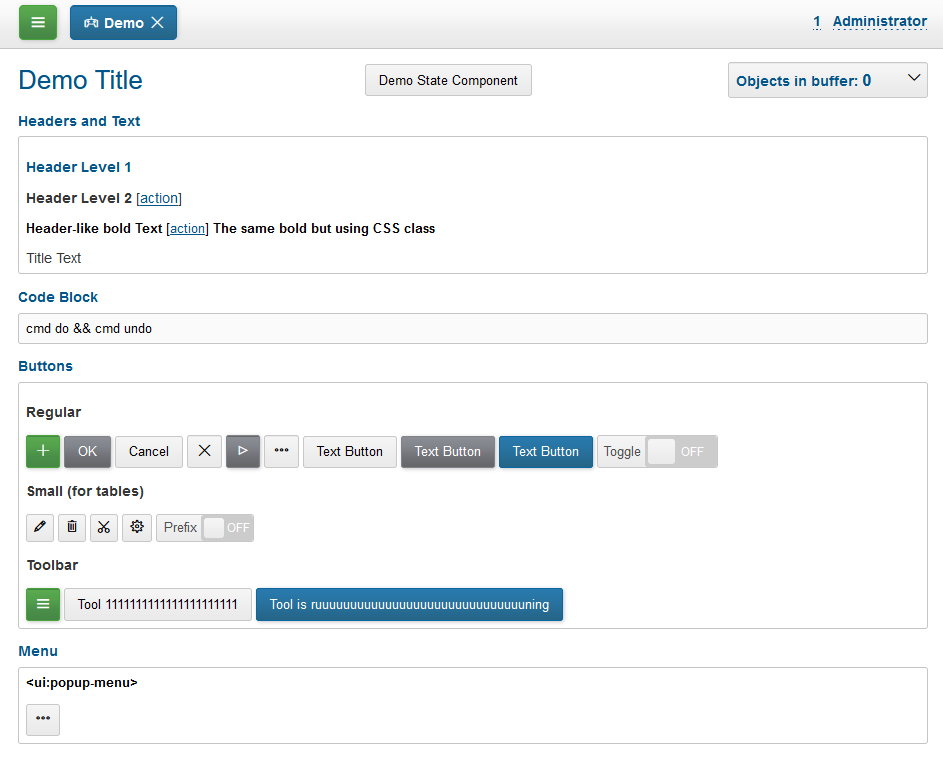
Task: Click the pencil edit icon
Action: (x=40, y=527)
